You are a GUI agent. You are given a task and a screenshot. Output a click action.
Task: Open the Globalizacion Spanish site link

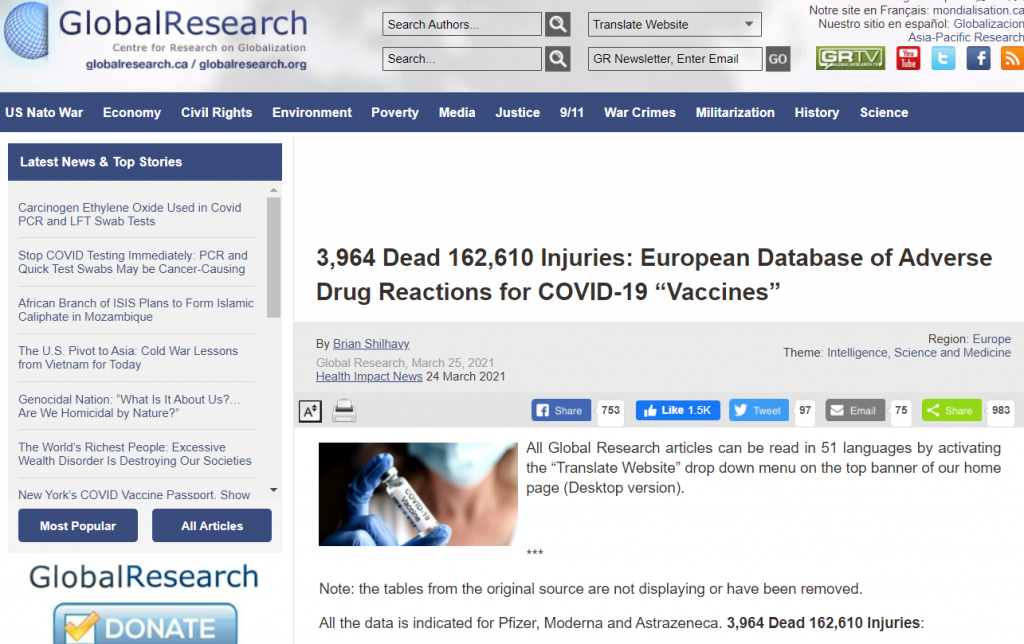[x=989, y=24]
